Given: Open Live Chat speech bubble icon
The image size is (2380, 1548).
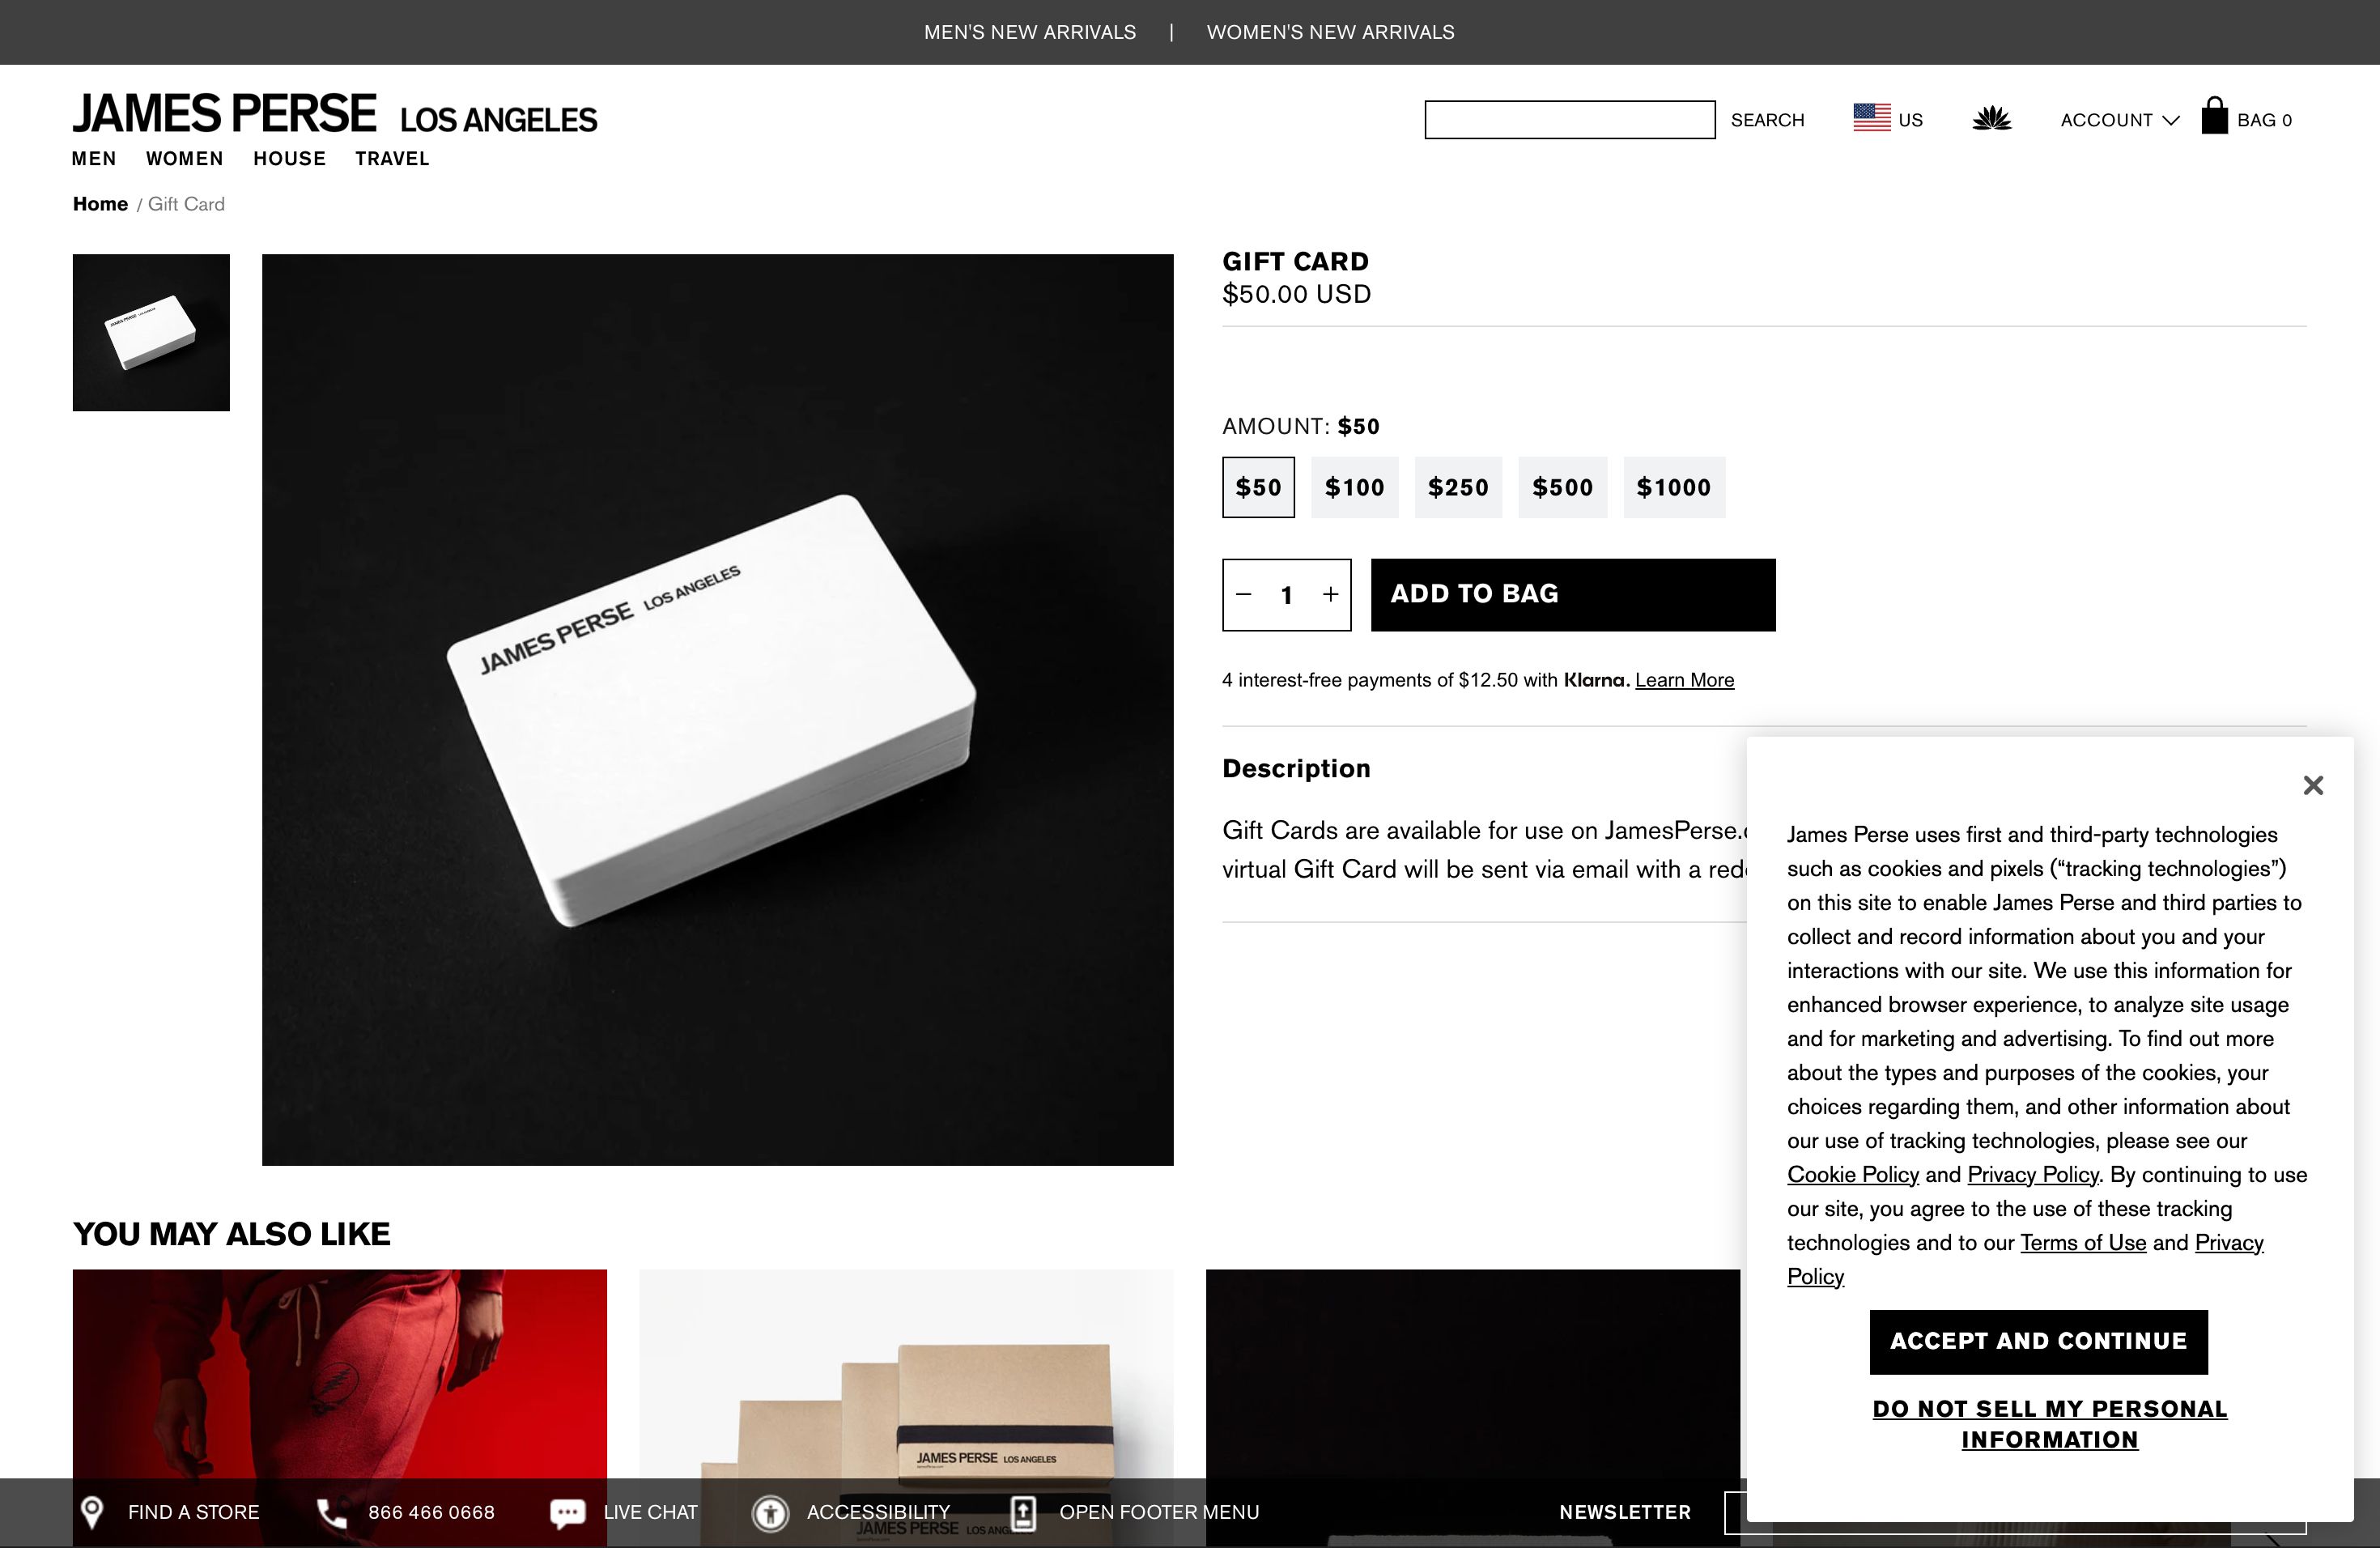Looking at the screenshot, I should point(567,1513).
